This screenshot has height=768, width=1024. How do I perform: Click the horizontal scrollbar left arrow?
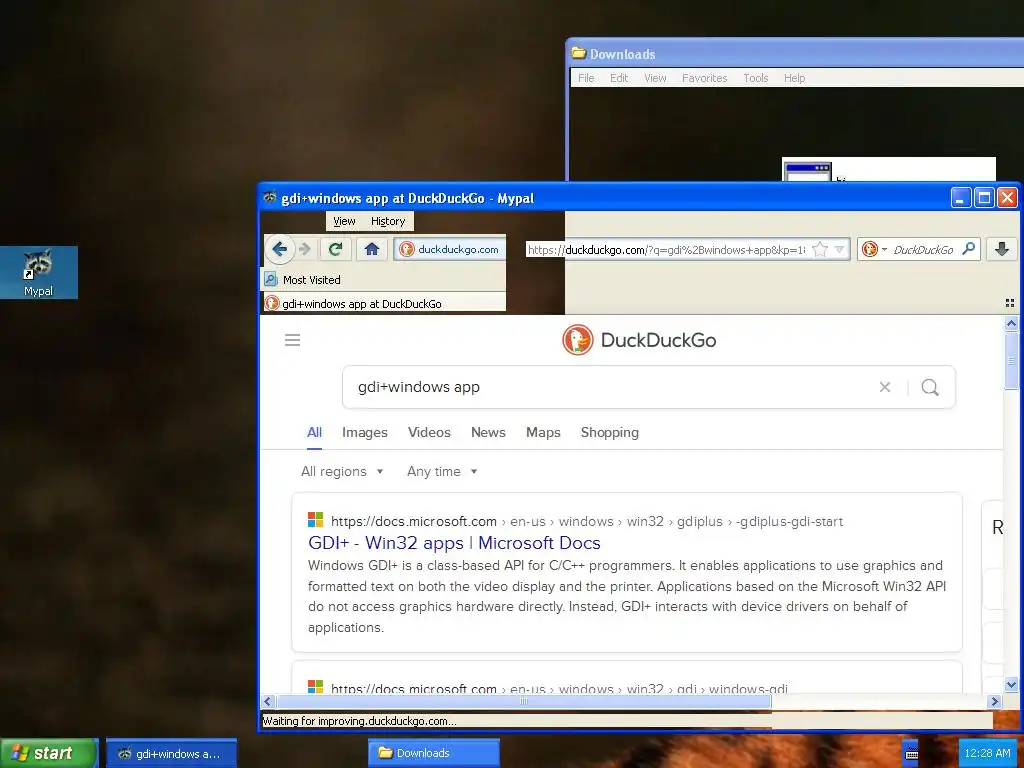(x=267, y=701)
